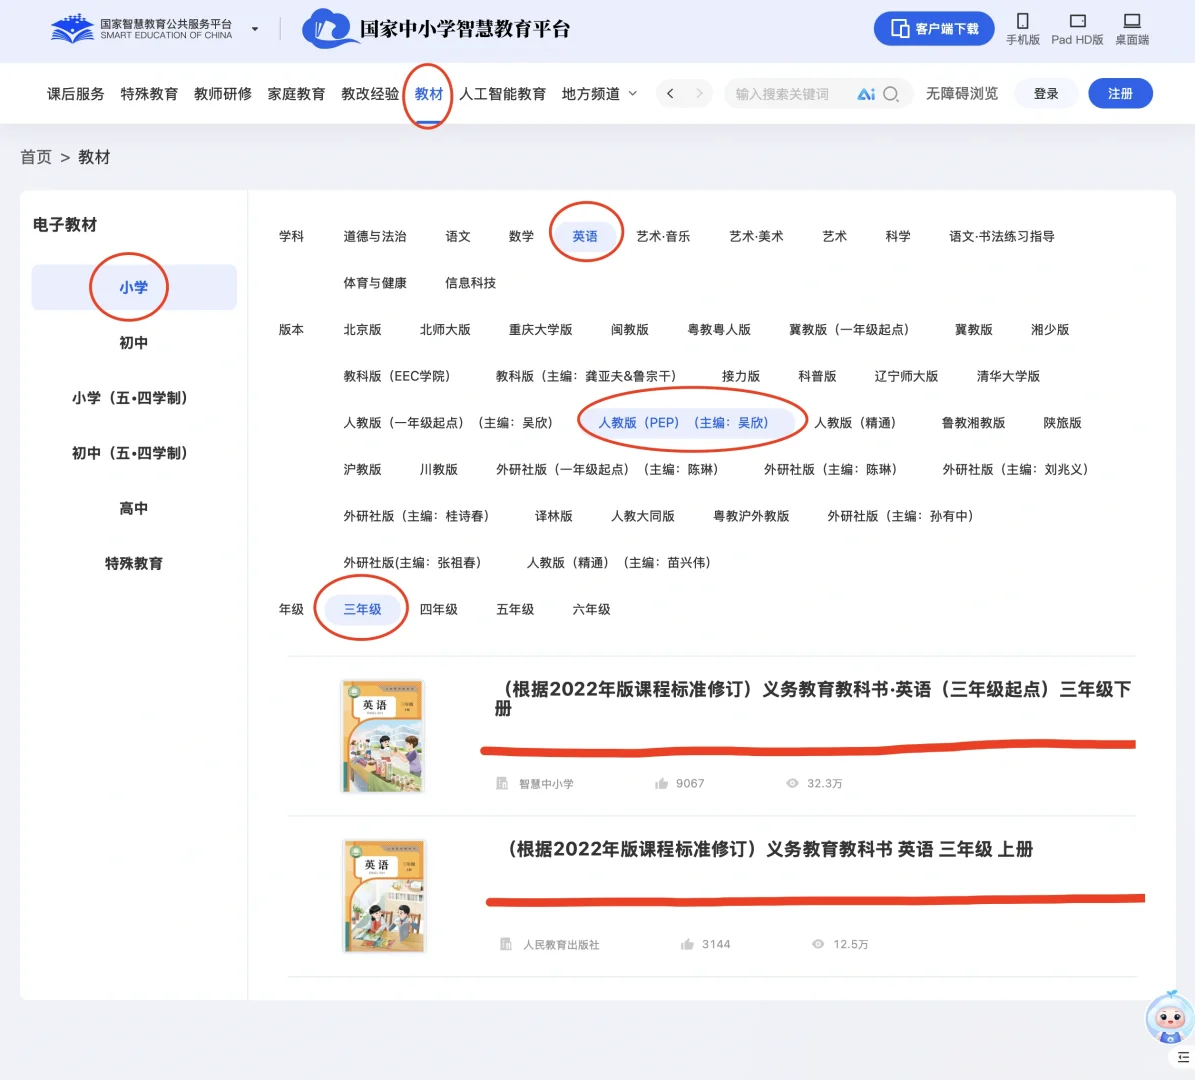Click the eye views icon beside 32.3万
The image size is (1195, 1080).
(x=793, y=784)
